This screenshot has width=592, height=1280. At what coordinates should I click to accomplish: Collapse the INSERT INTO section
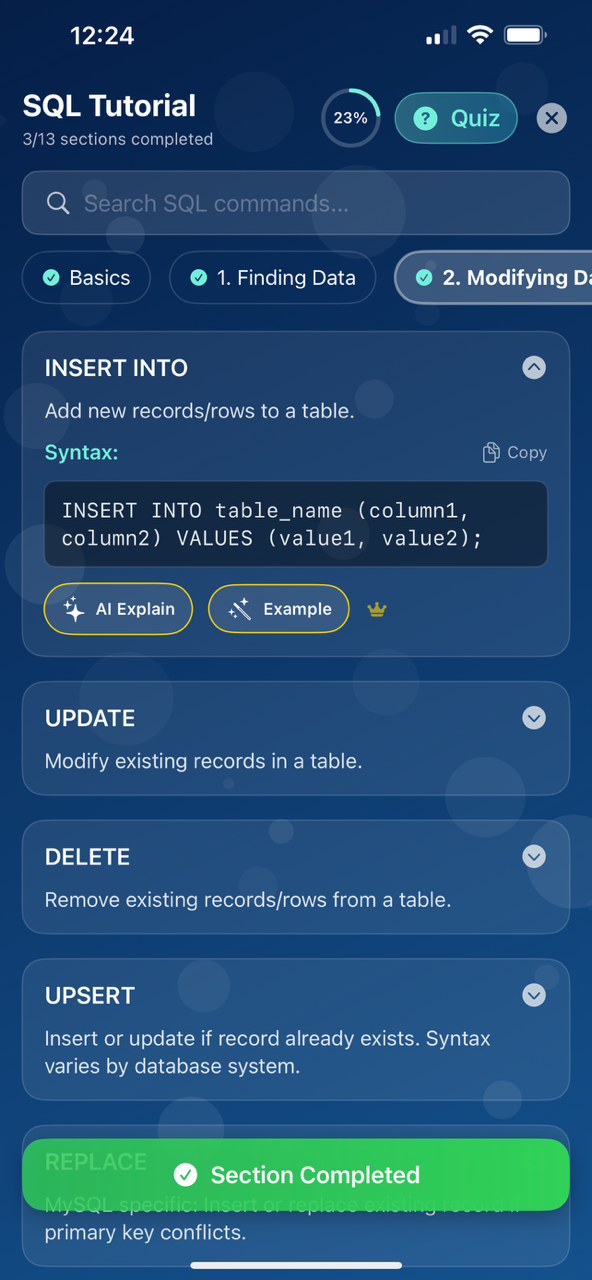click(x=534, y=368)
